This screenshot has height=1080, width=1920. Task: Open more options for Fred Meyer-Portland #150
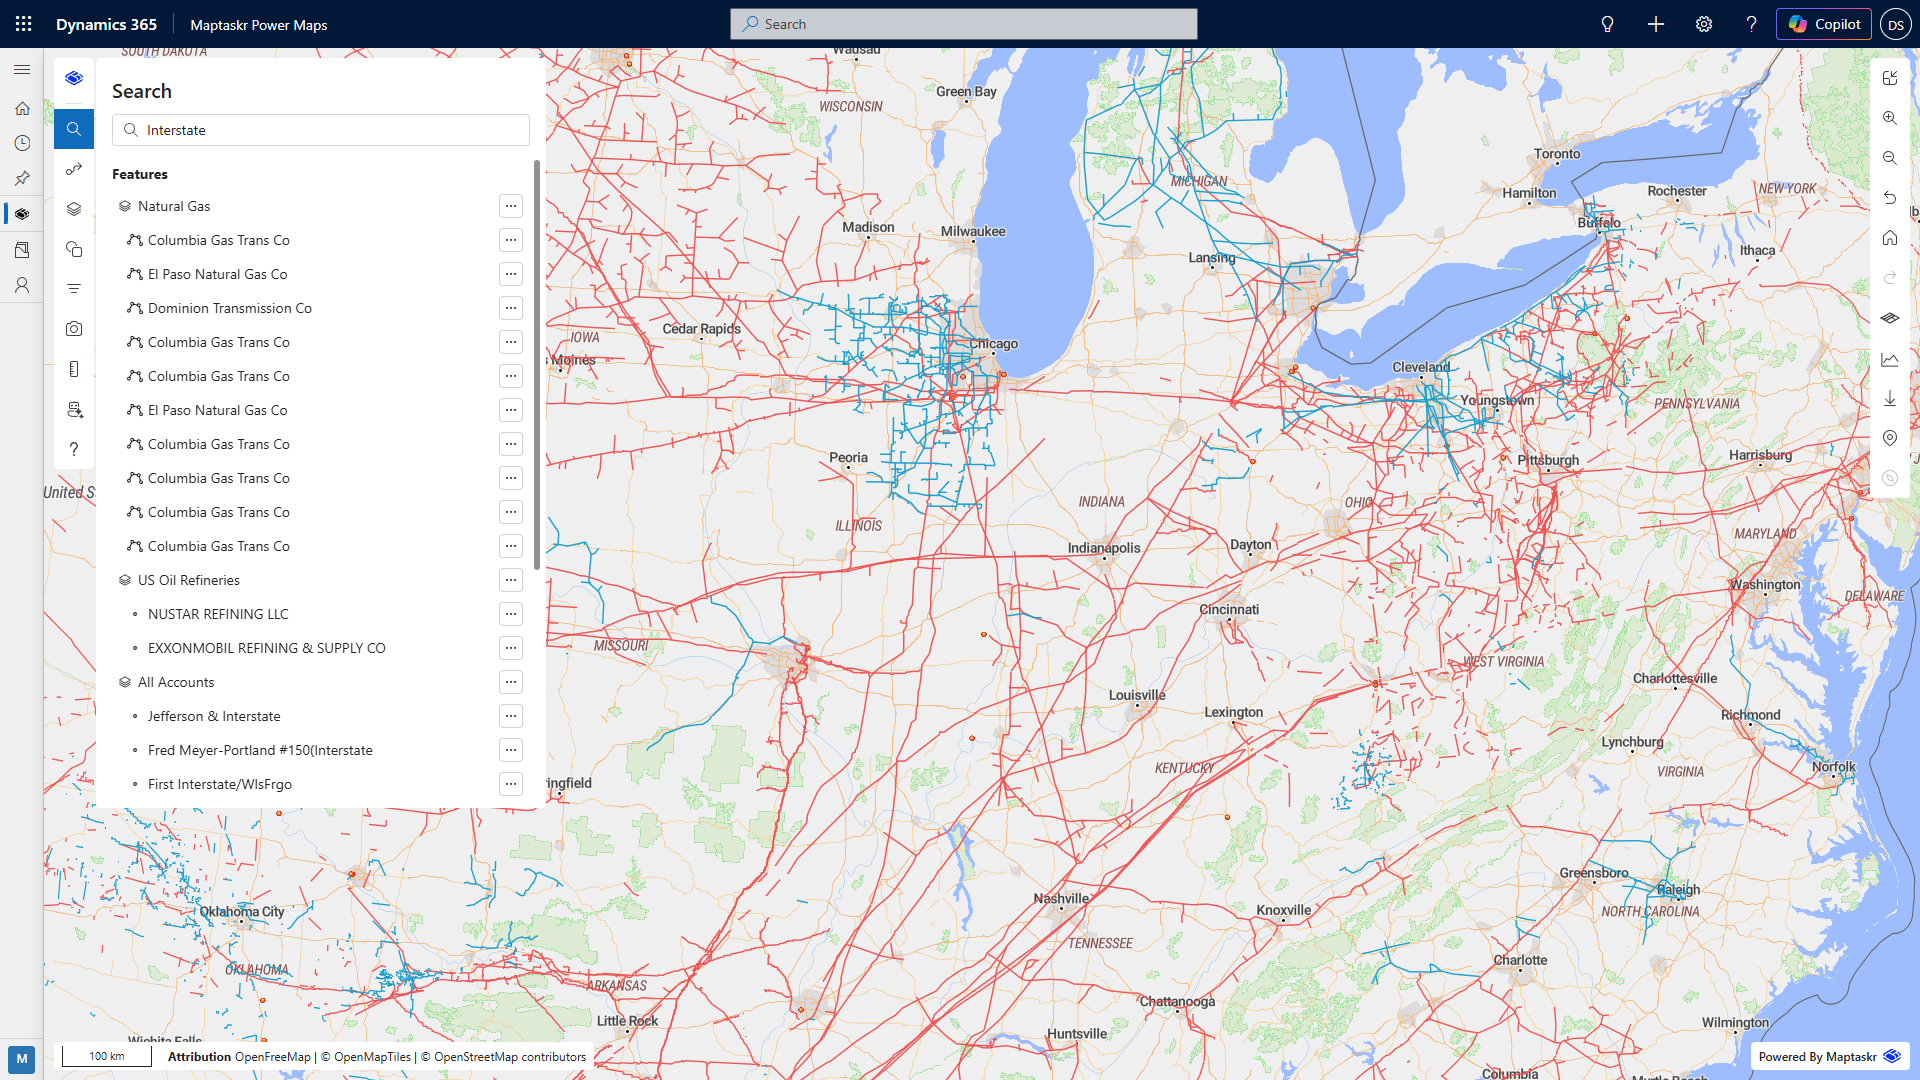tap(511, 750)
